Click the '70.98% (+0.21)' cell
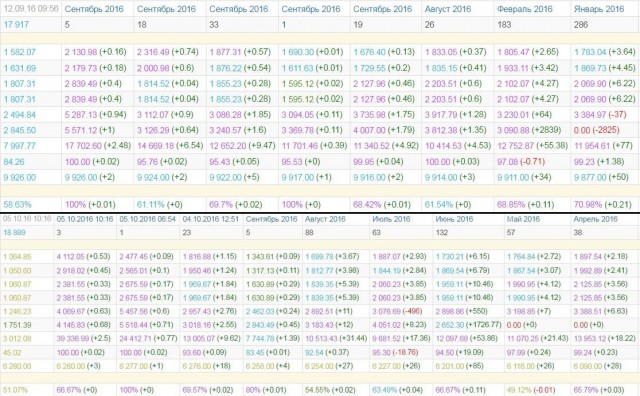Screen dimensions: 640x396 coord(602,204)
